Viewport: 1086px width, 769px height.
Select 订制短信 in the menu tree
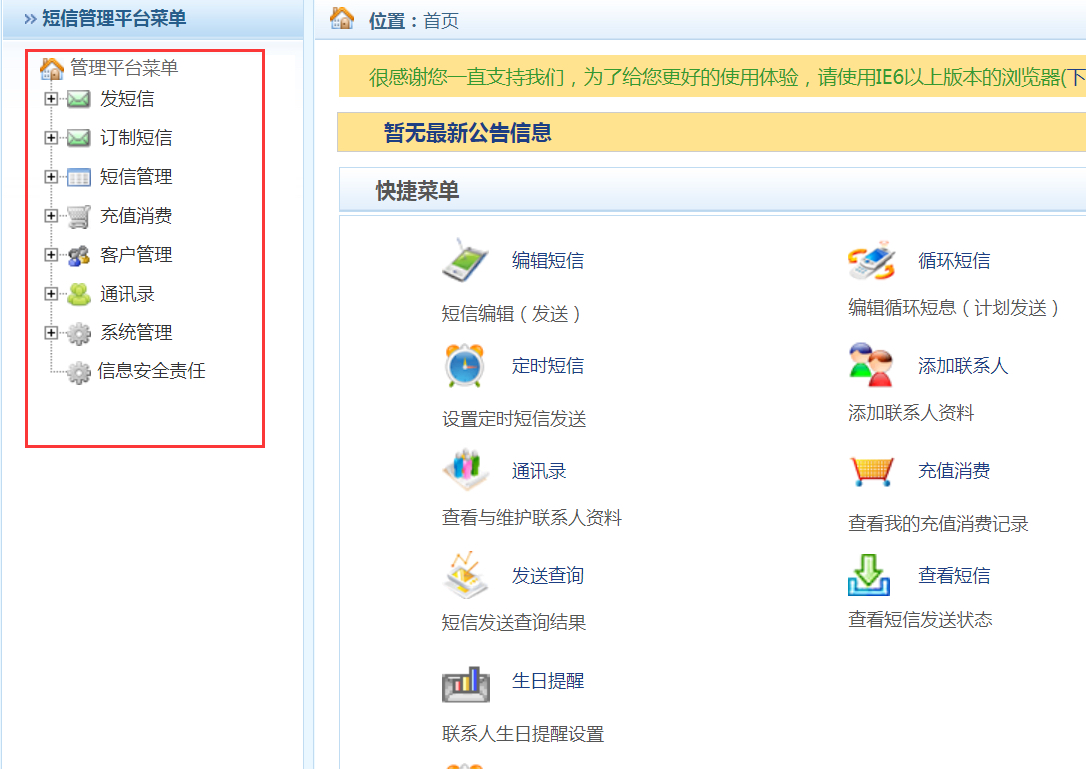(x=136, y=138)
